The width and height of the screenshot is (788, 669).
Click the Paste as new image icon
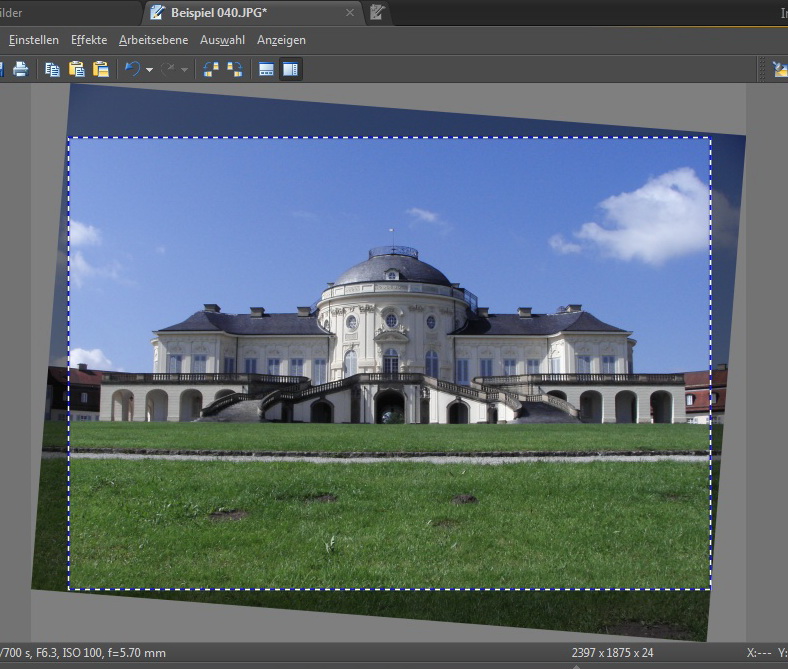[100, 70]
